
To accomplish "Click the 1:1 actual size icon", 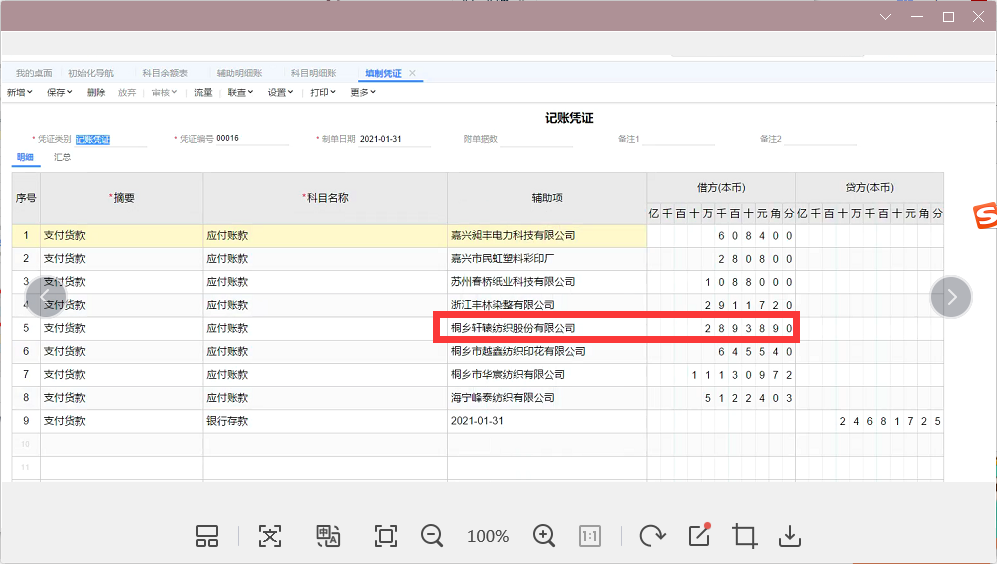I will click(590, 536).
